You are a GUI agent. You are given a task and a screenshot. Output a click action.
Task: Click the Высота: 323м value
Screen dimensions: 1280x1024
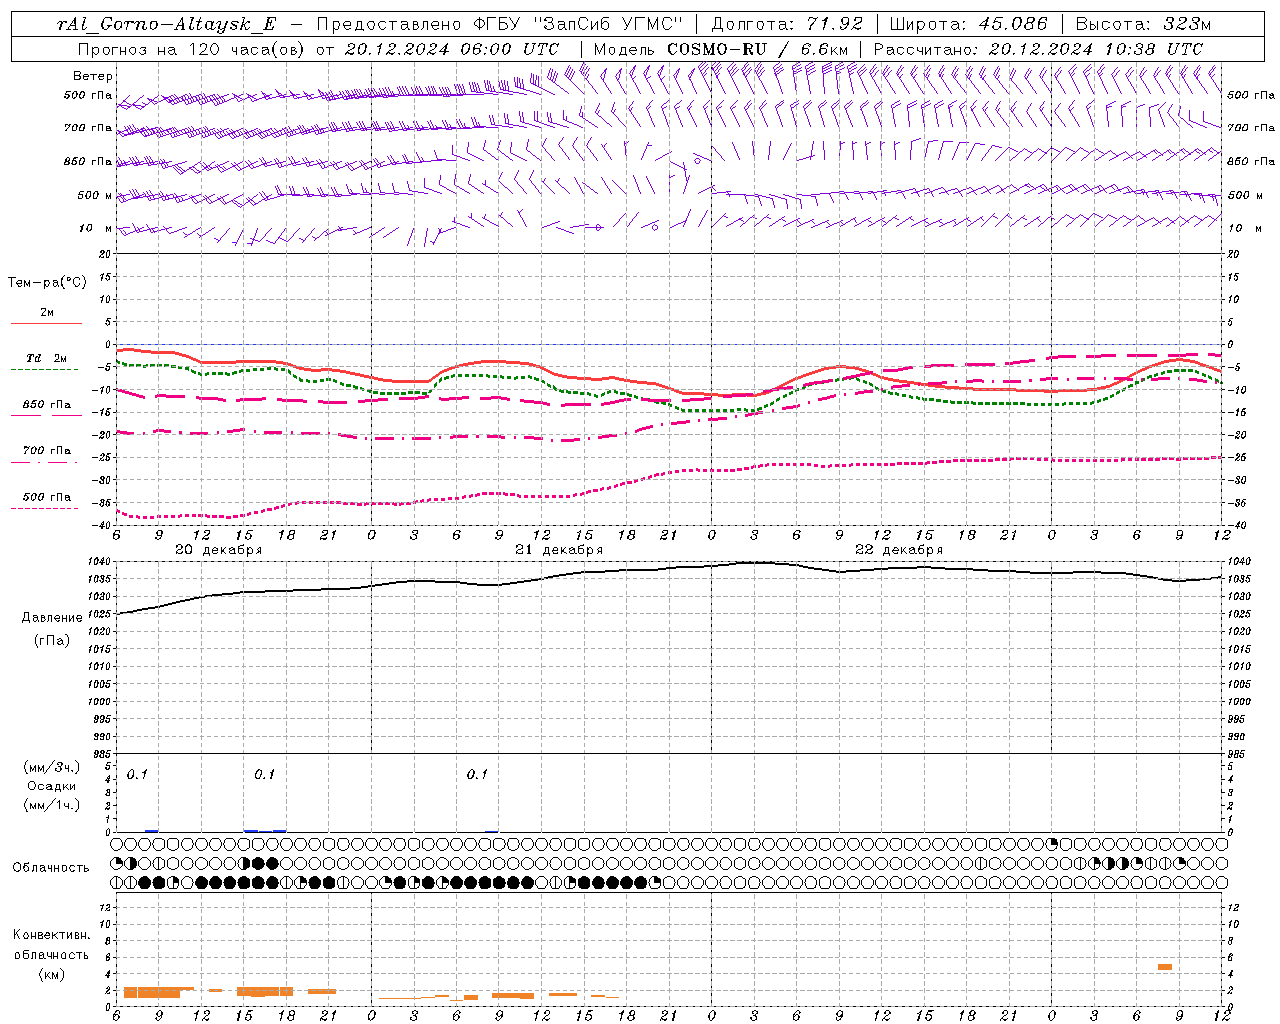tap(1143, 24)
